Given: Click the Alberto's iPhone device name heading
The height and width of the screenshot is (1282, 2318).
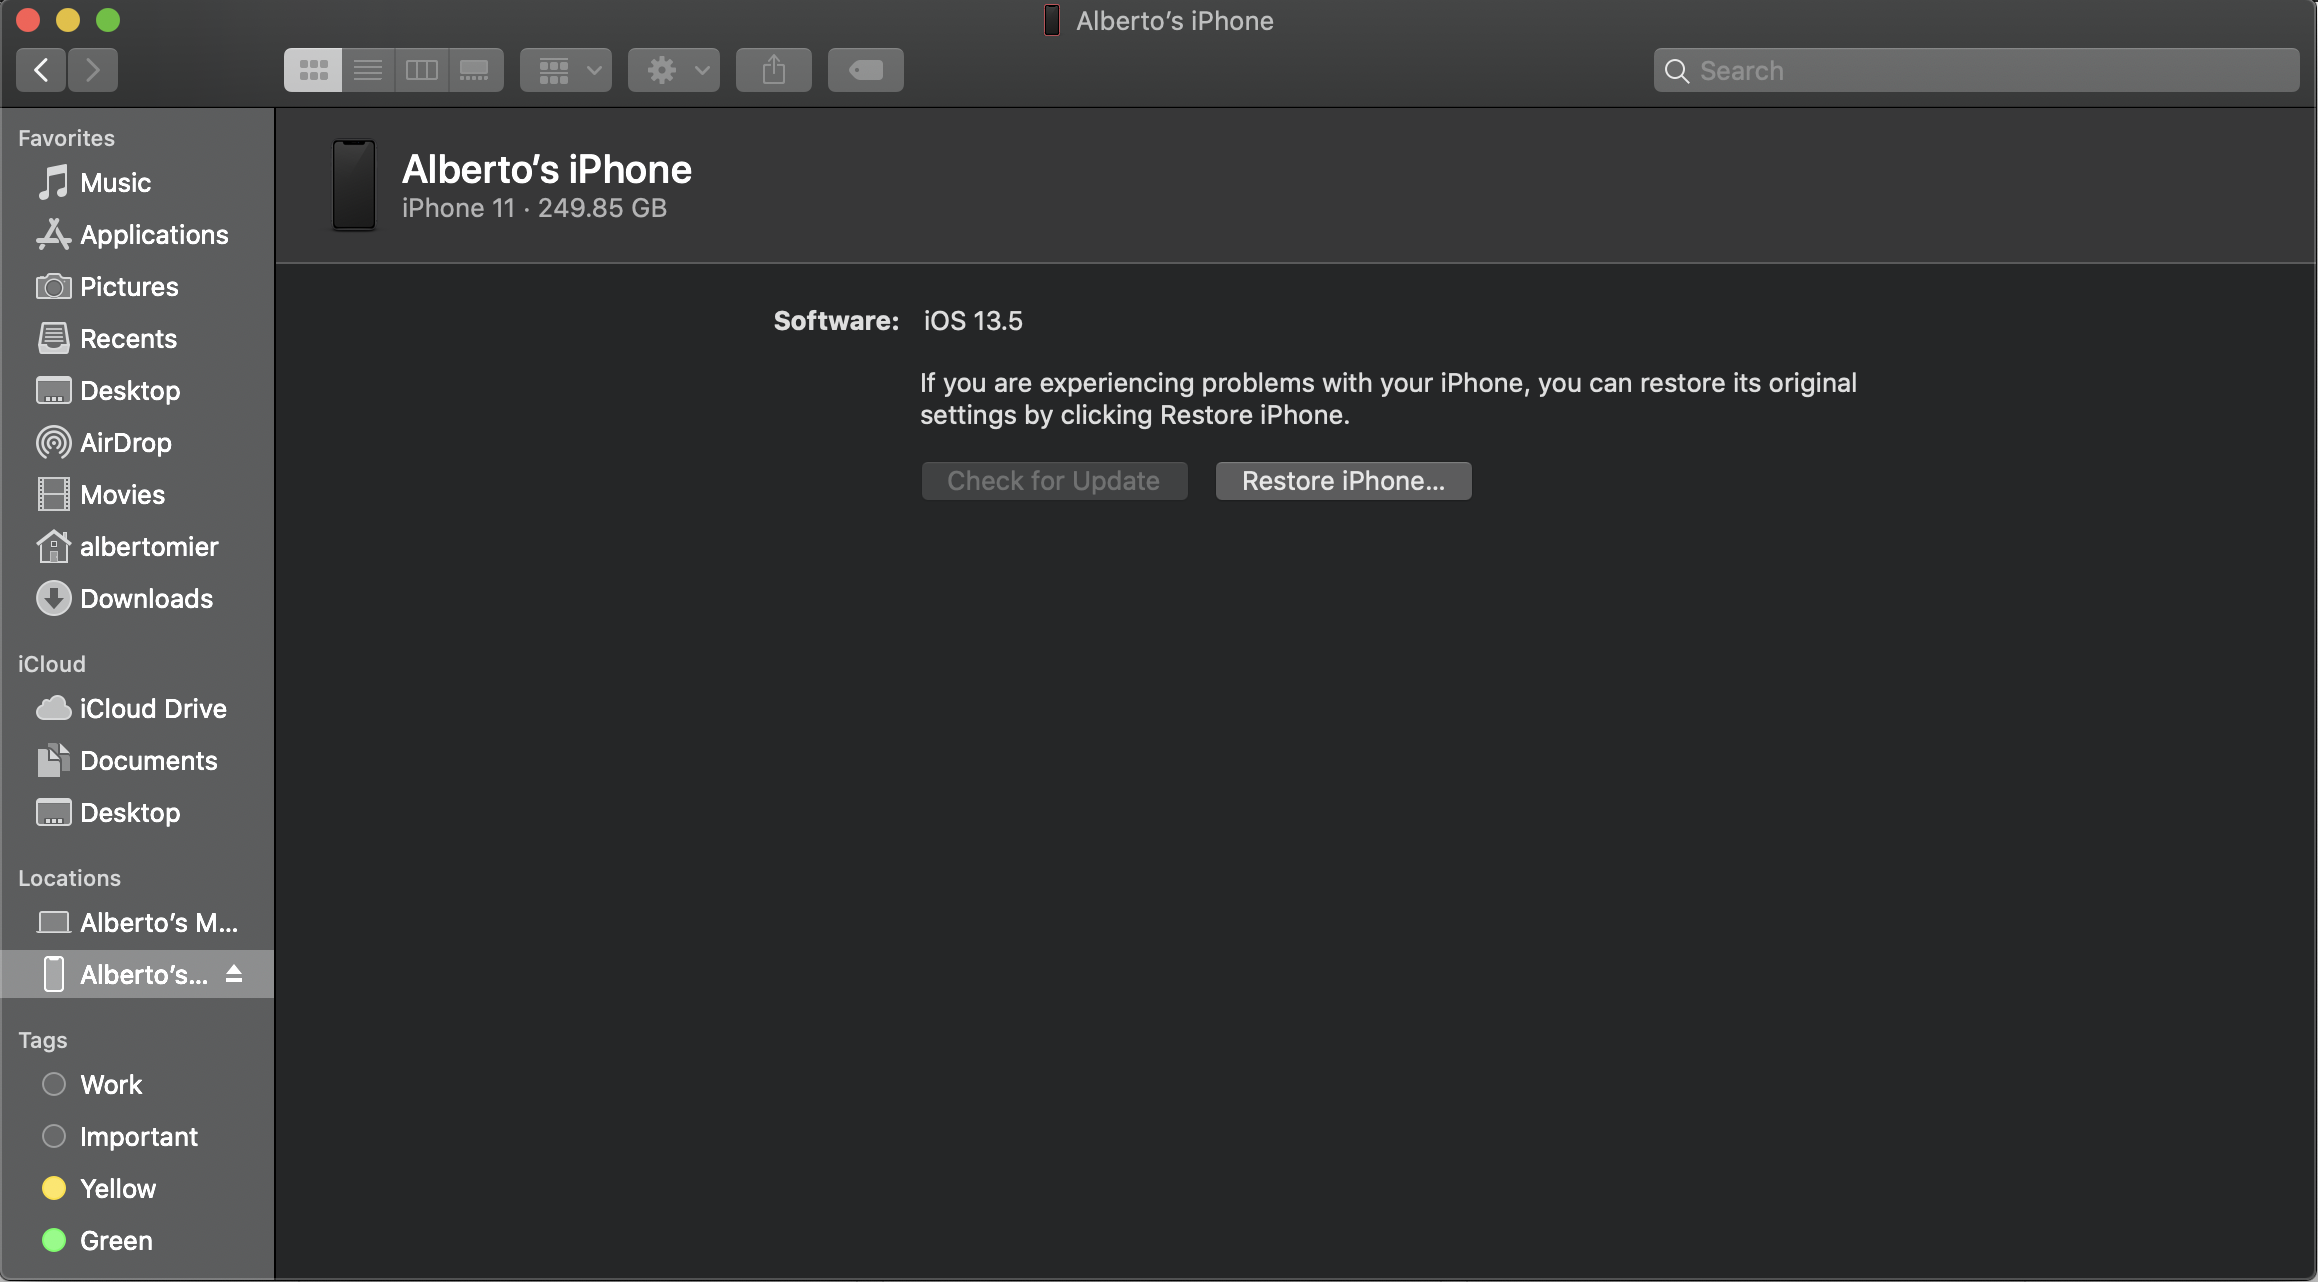Looking at the screenshot, I should [547, 170].
